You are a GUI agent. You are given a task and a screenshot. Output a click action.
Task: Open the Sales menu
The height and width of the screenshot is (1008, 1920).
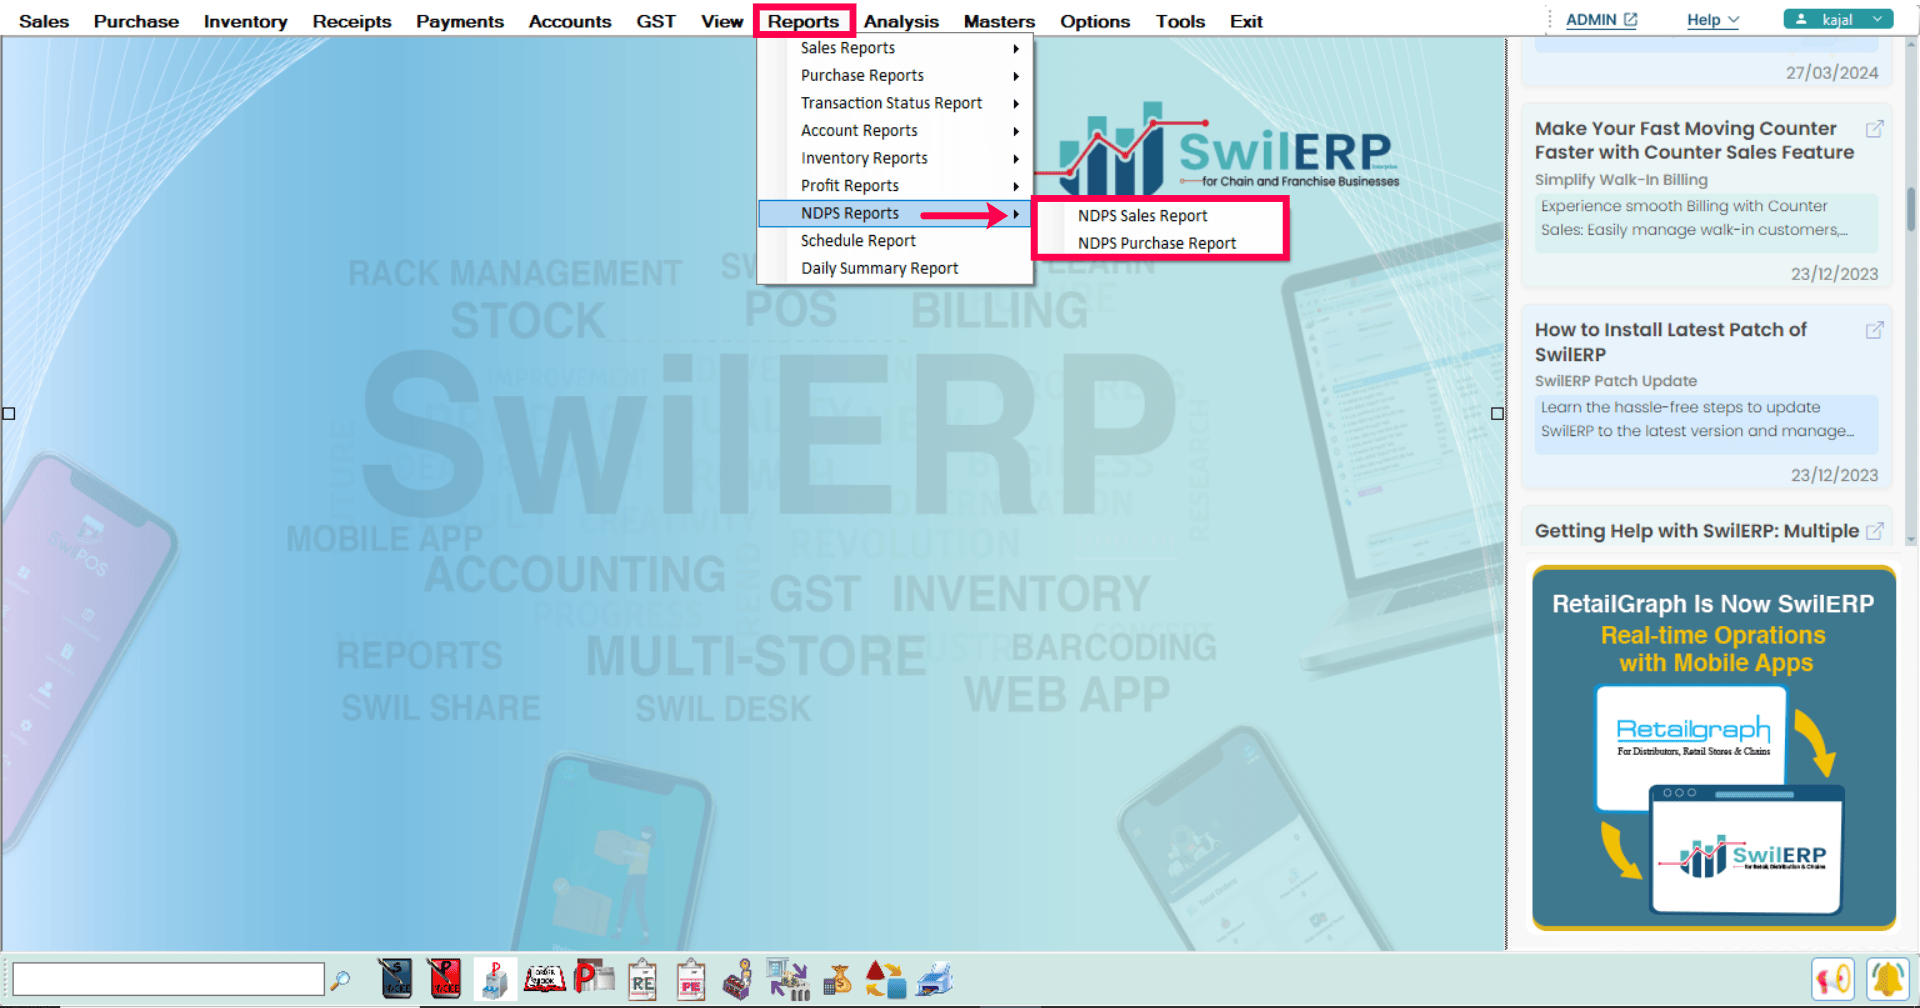point(44,21)
